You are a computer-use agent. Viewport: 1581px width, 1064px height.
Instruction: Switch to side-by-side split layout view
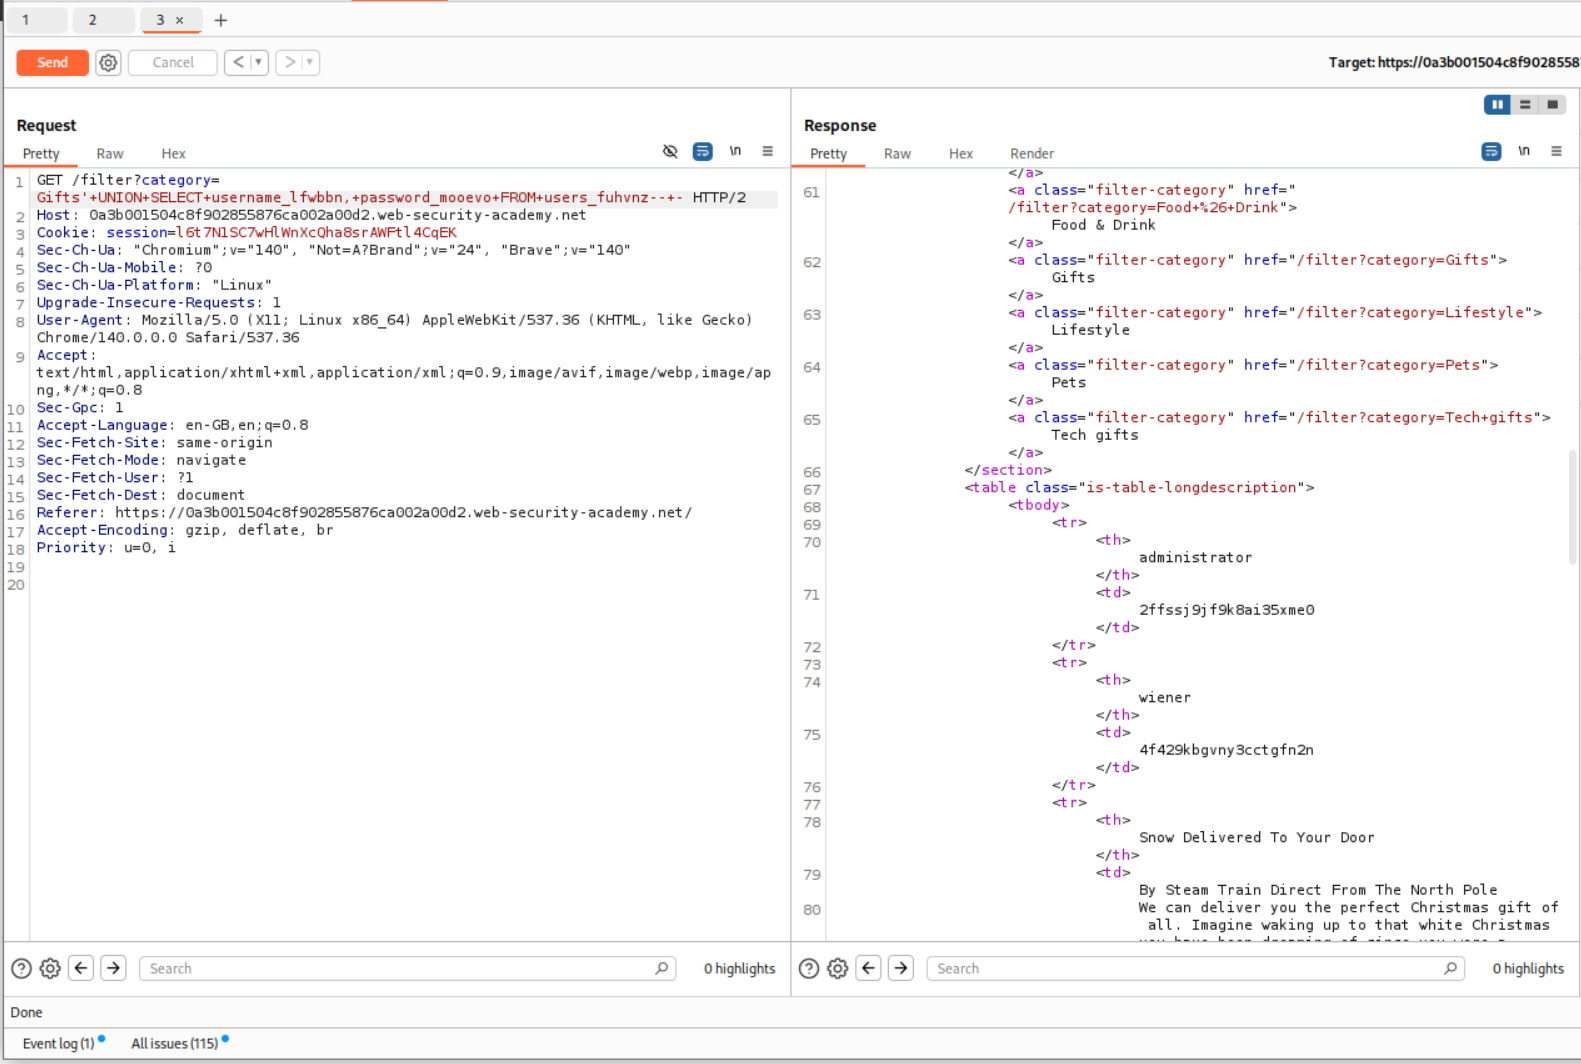click(x=1497, y=104)
